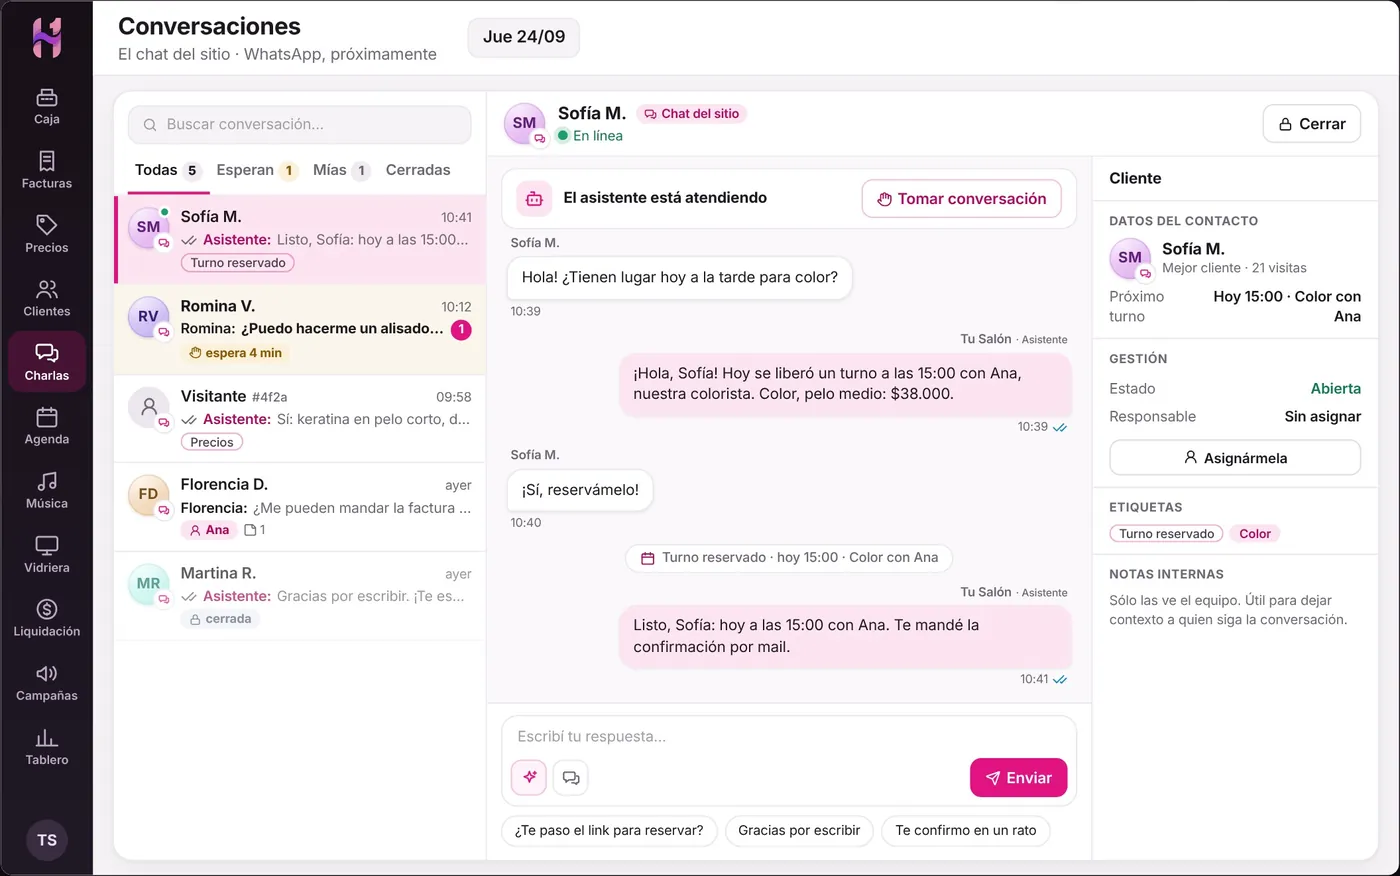Insert quick reply Te confirmo en un rato
This screenshot has height=876, width=1400.
coord(966,830)
